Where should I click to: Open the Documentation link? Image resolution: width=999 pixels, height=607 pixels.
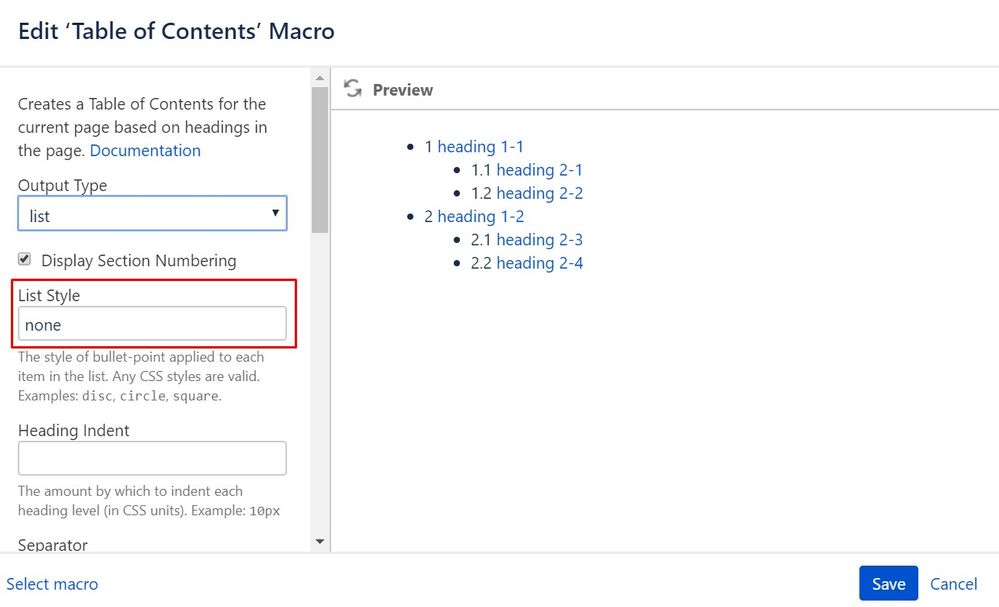point(145,150)
